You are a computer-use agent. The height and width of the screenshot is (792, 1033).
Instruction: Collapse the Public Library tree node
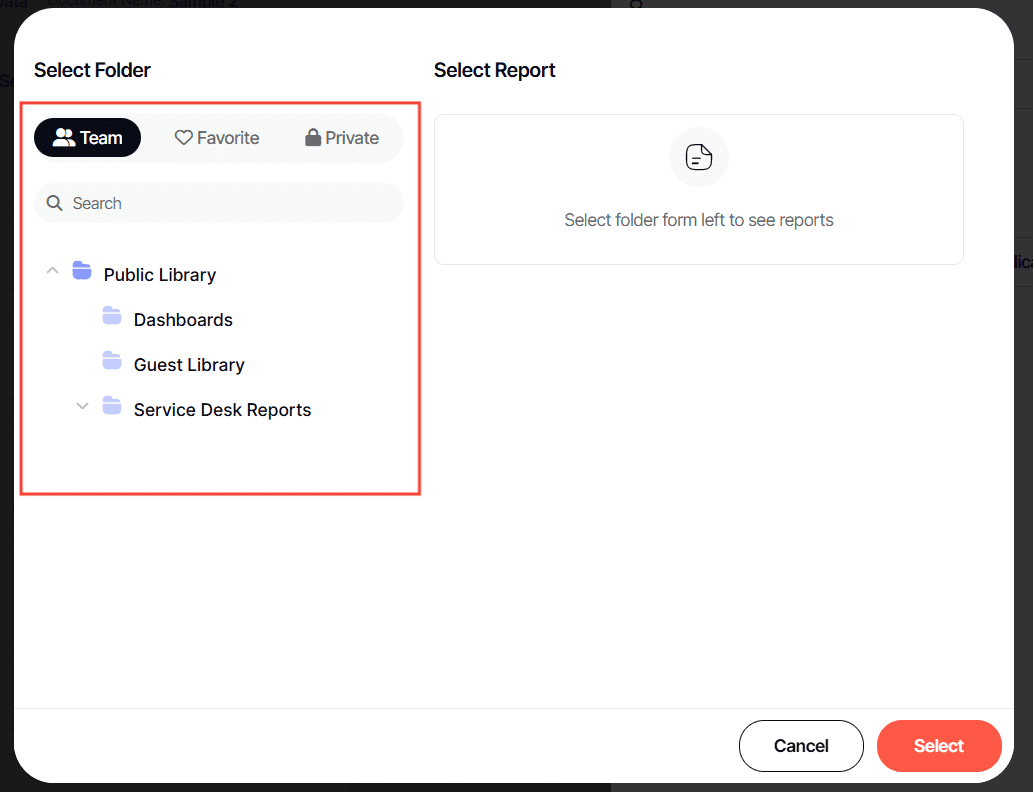(53, 271)
